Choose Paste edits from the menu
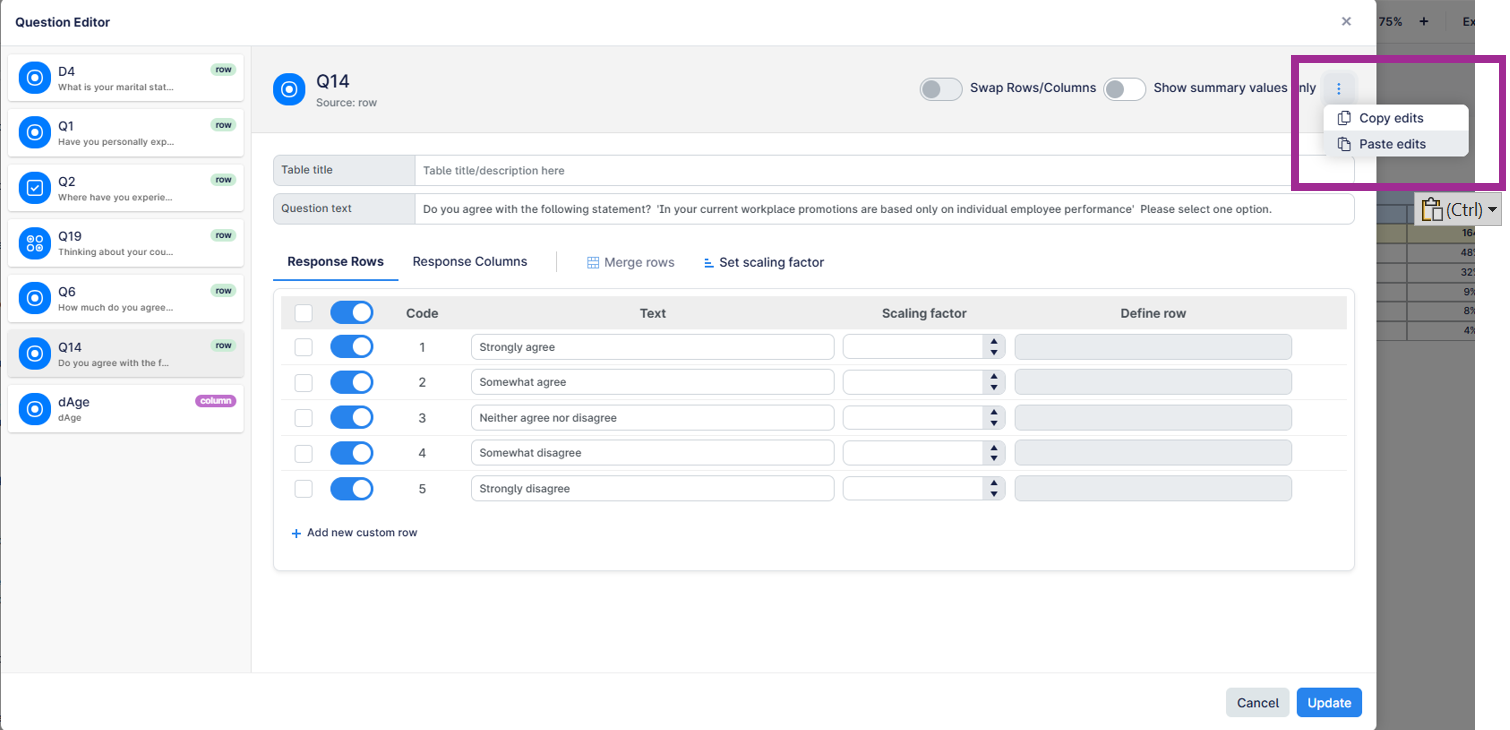Viewport: 1510px width, 730px height. (x=1391, y=144)
